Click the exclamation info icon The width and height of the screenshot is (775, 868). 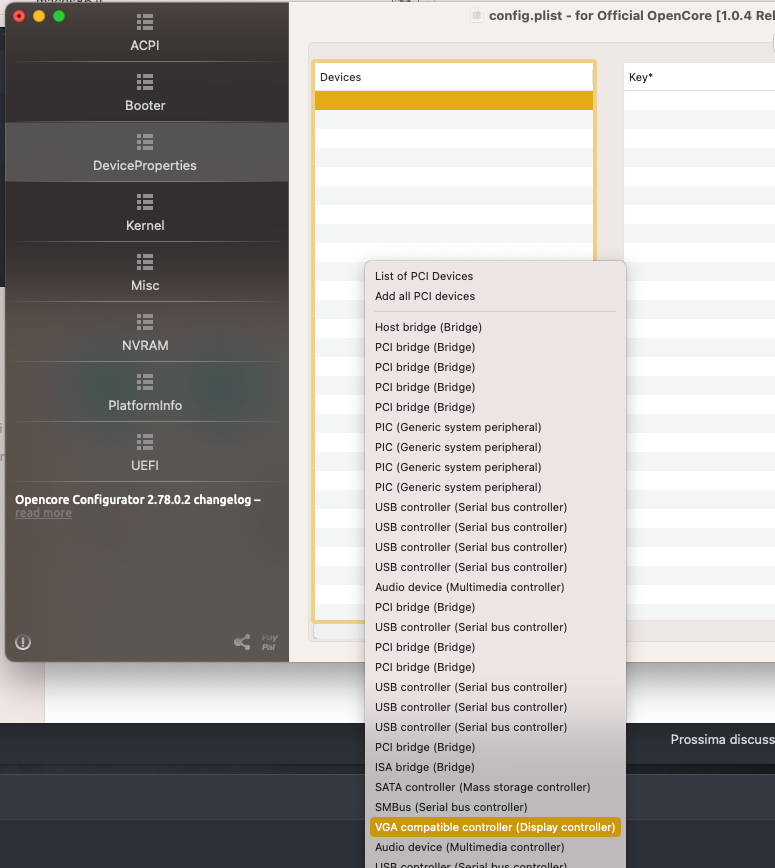pos(23,642)
